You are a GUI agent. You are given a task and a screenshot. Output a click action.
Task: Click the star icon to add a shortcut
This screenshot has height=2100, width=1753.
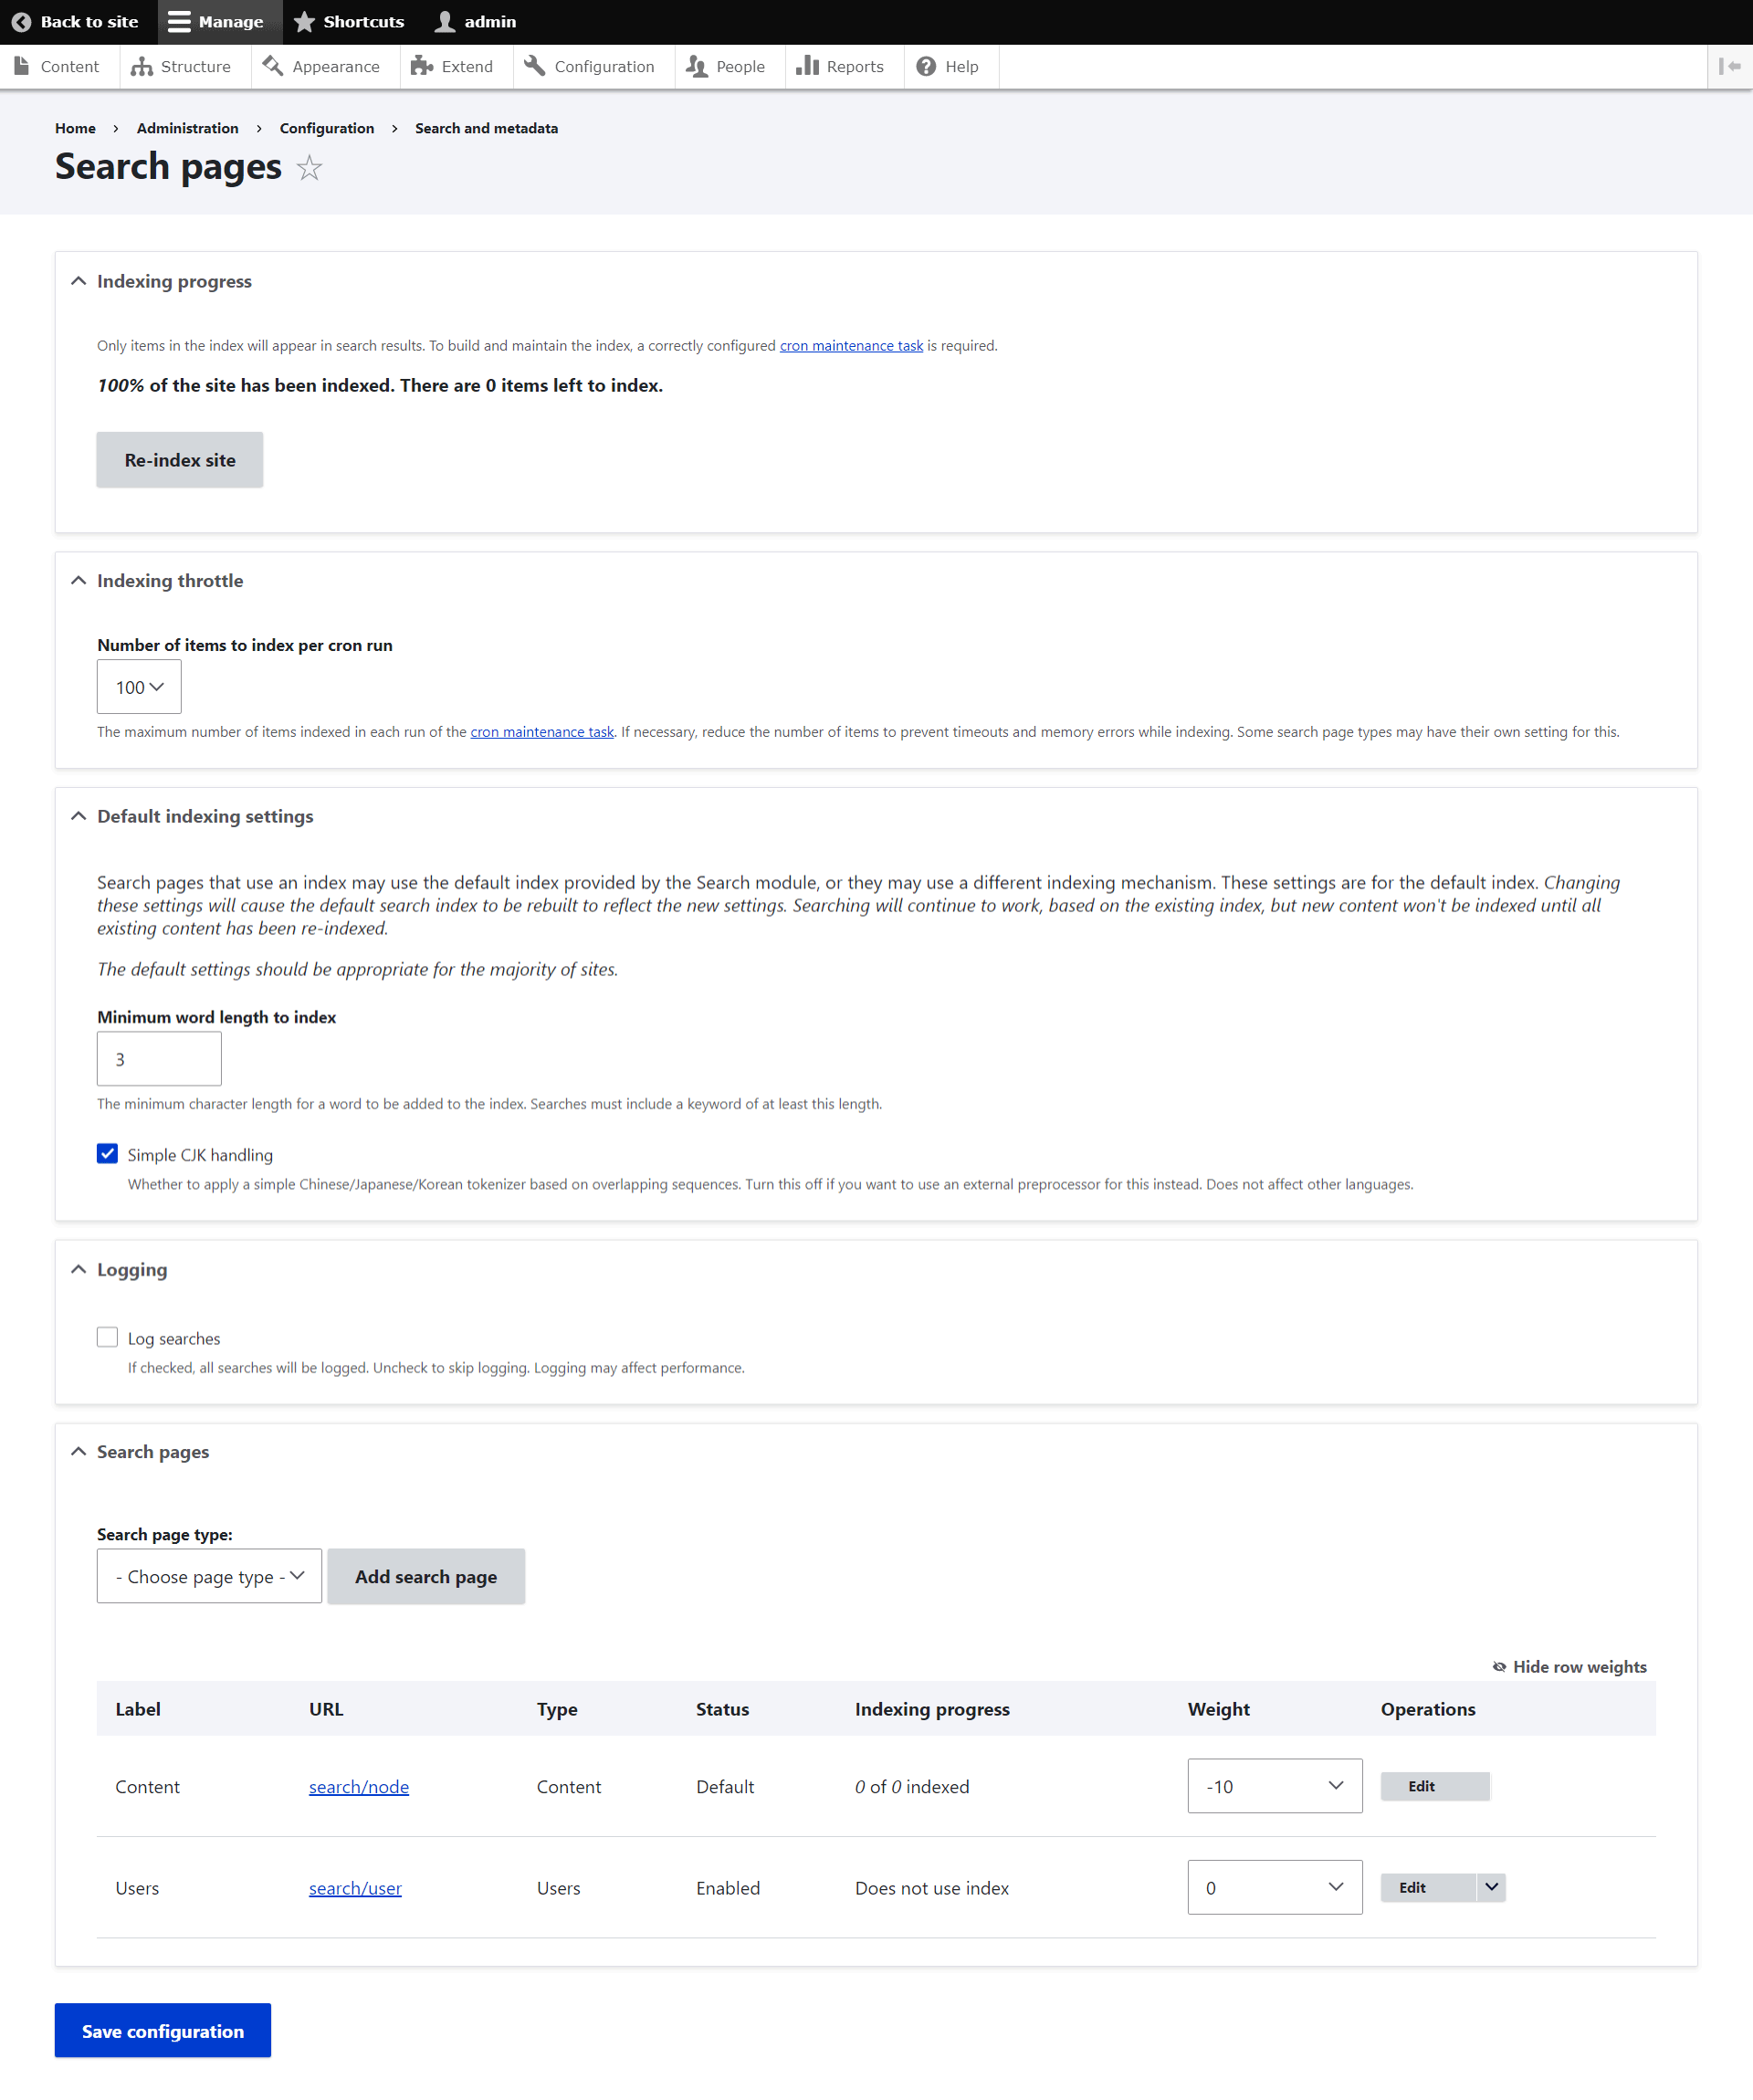[309, 168]
